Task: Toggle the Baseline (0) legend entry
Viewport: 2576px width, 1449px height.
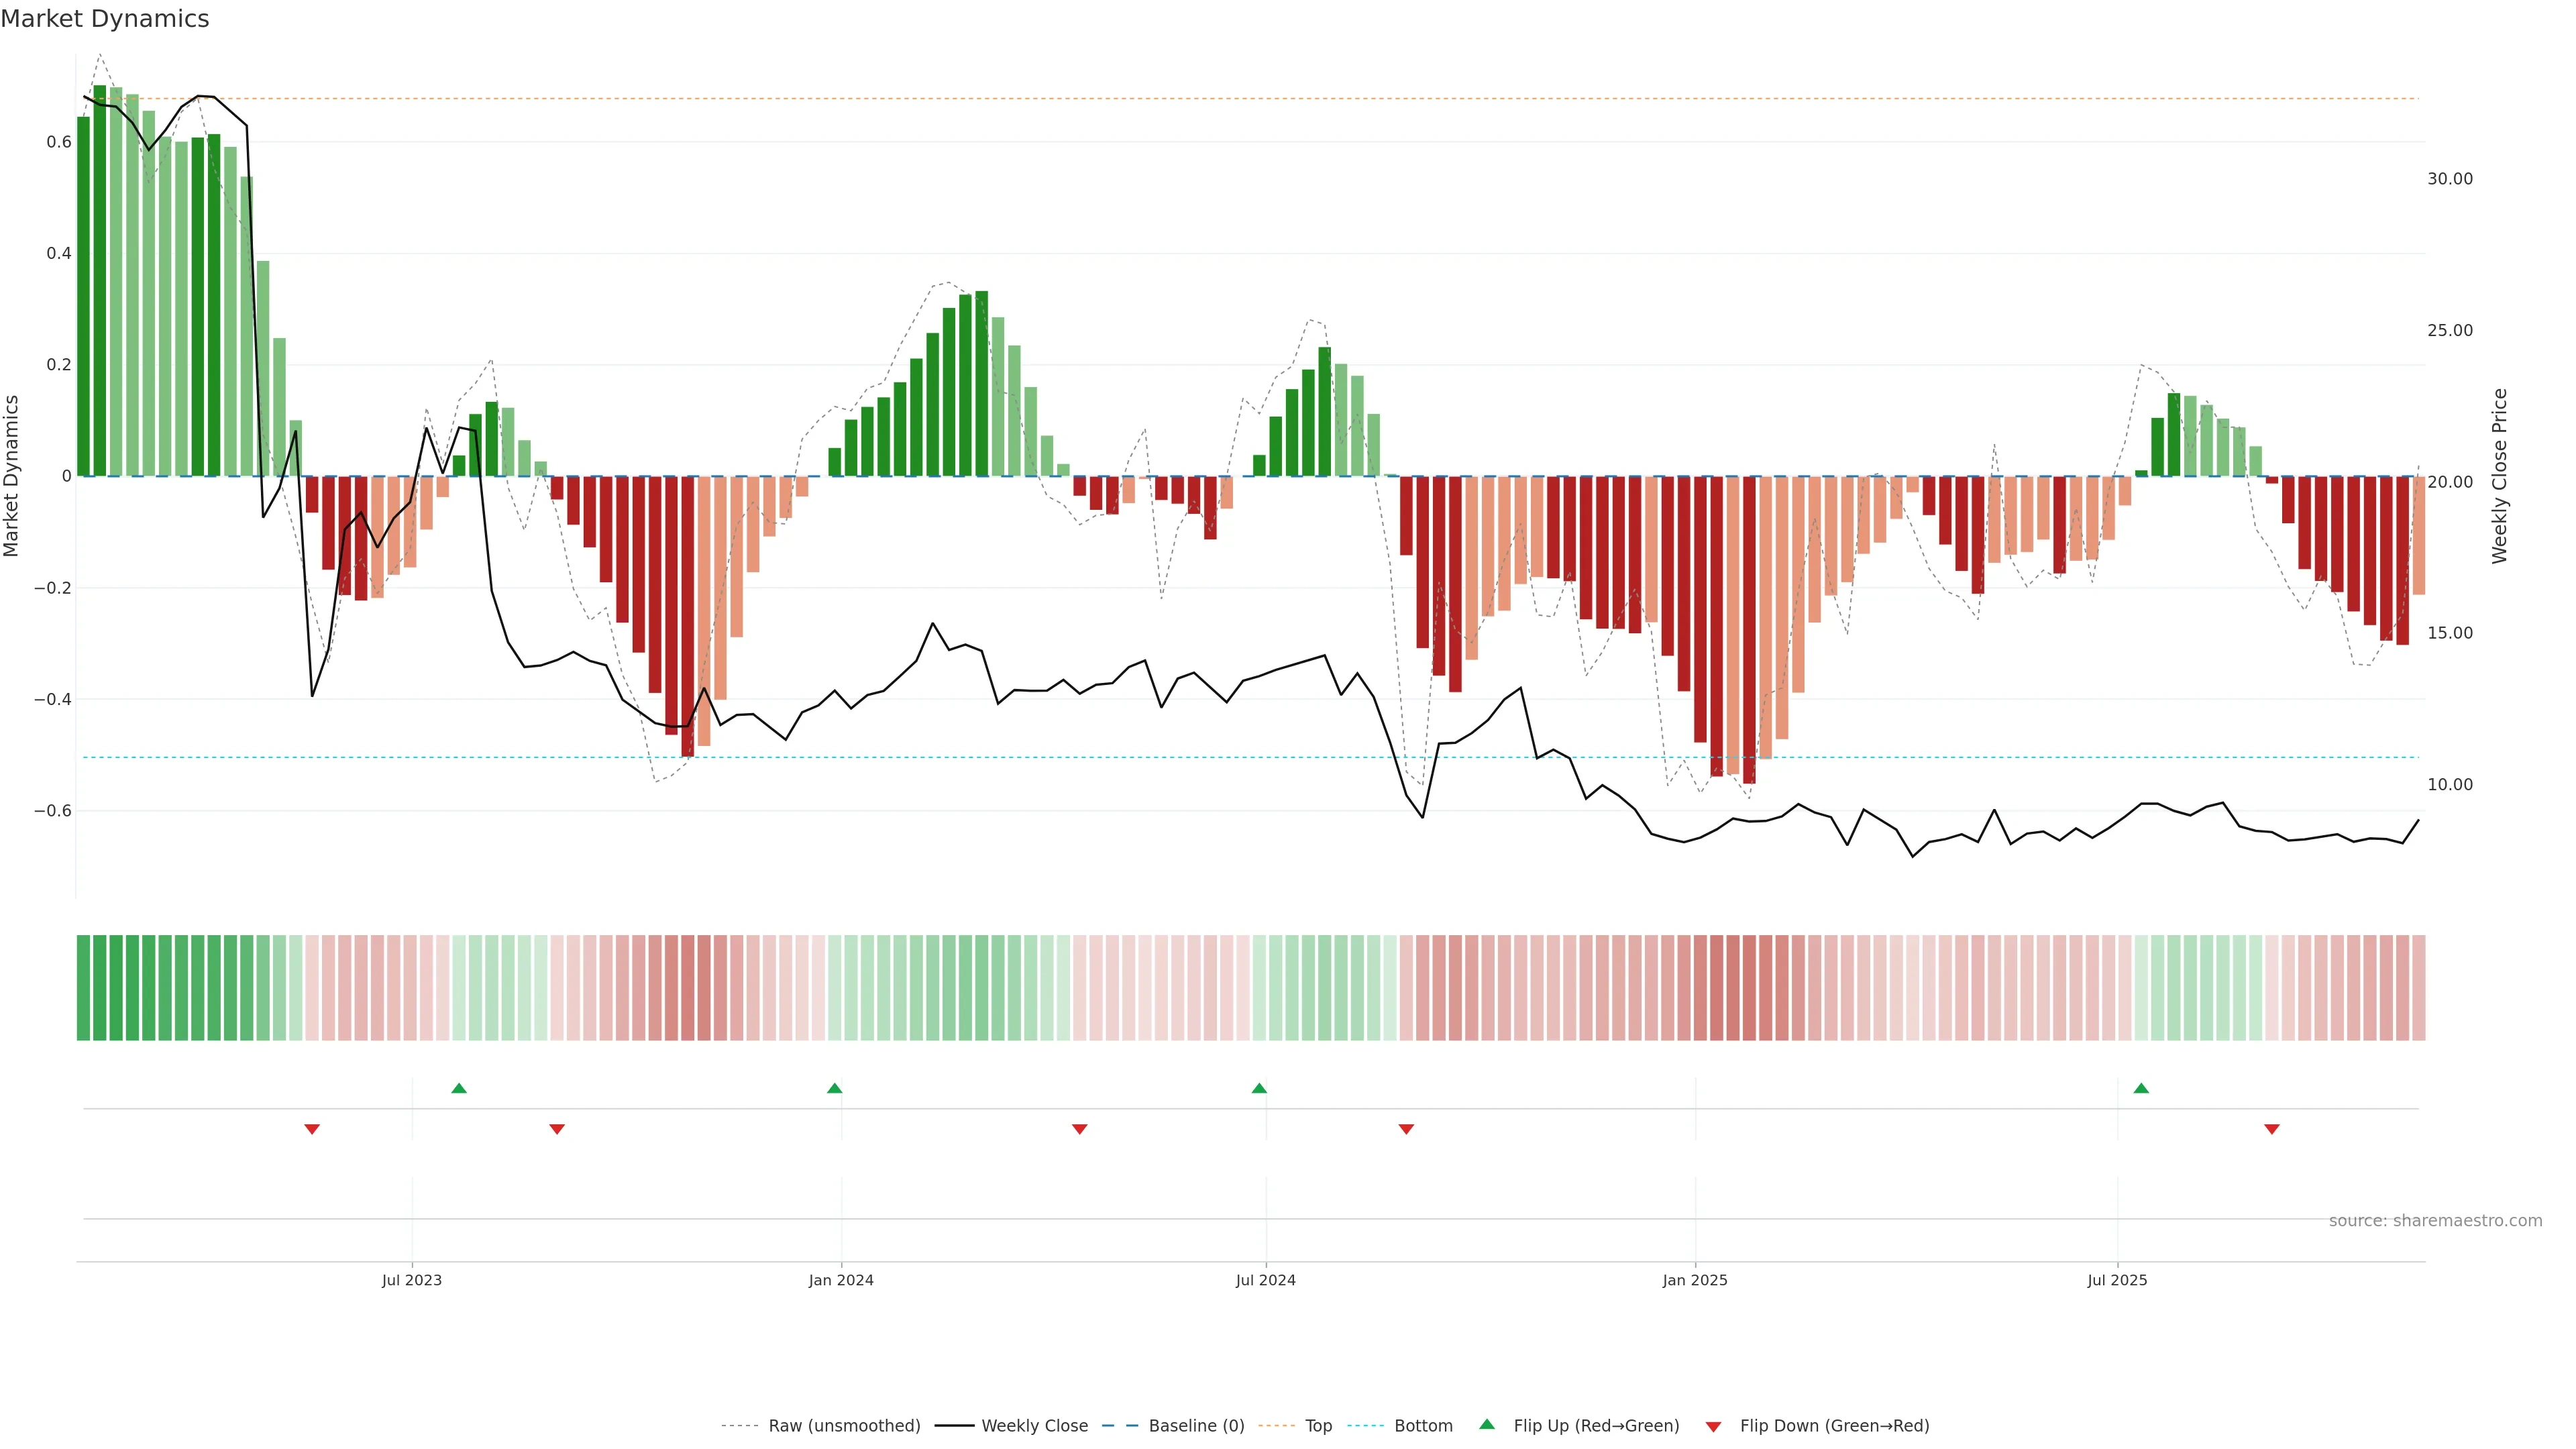Action: 1196,1426
